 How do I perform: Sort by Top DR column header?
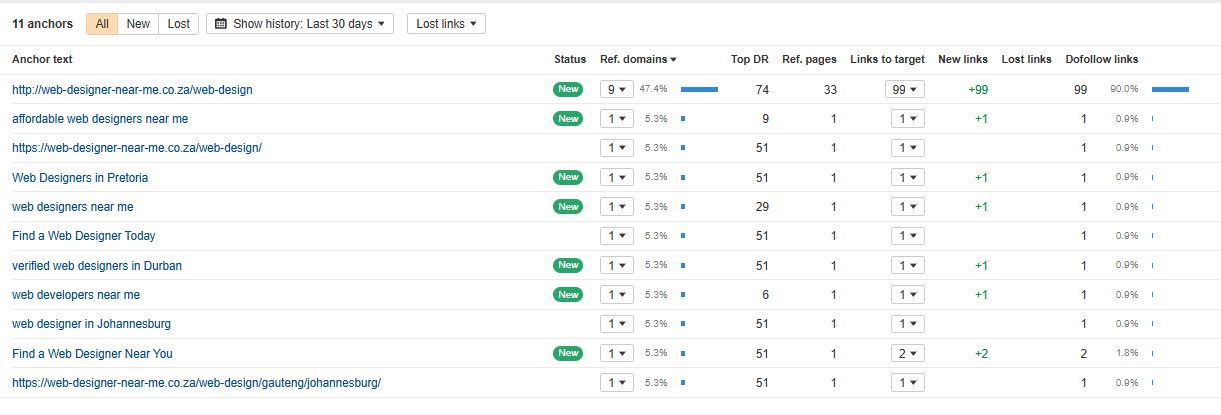click(749, 60)
